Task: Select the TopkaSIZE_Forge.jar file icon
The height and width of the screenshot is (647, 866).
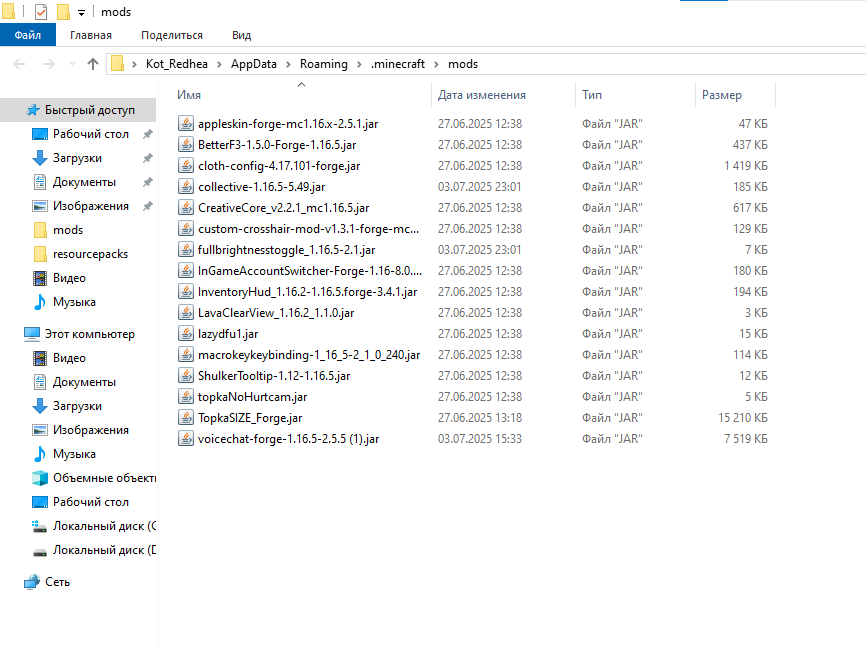Action: click(186, 417)
